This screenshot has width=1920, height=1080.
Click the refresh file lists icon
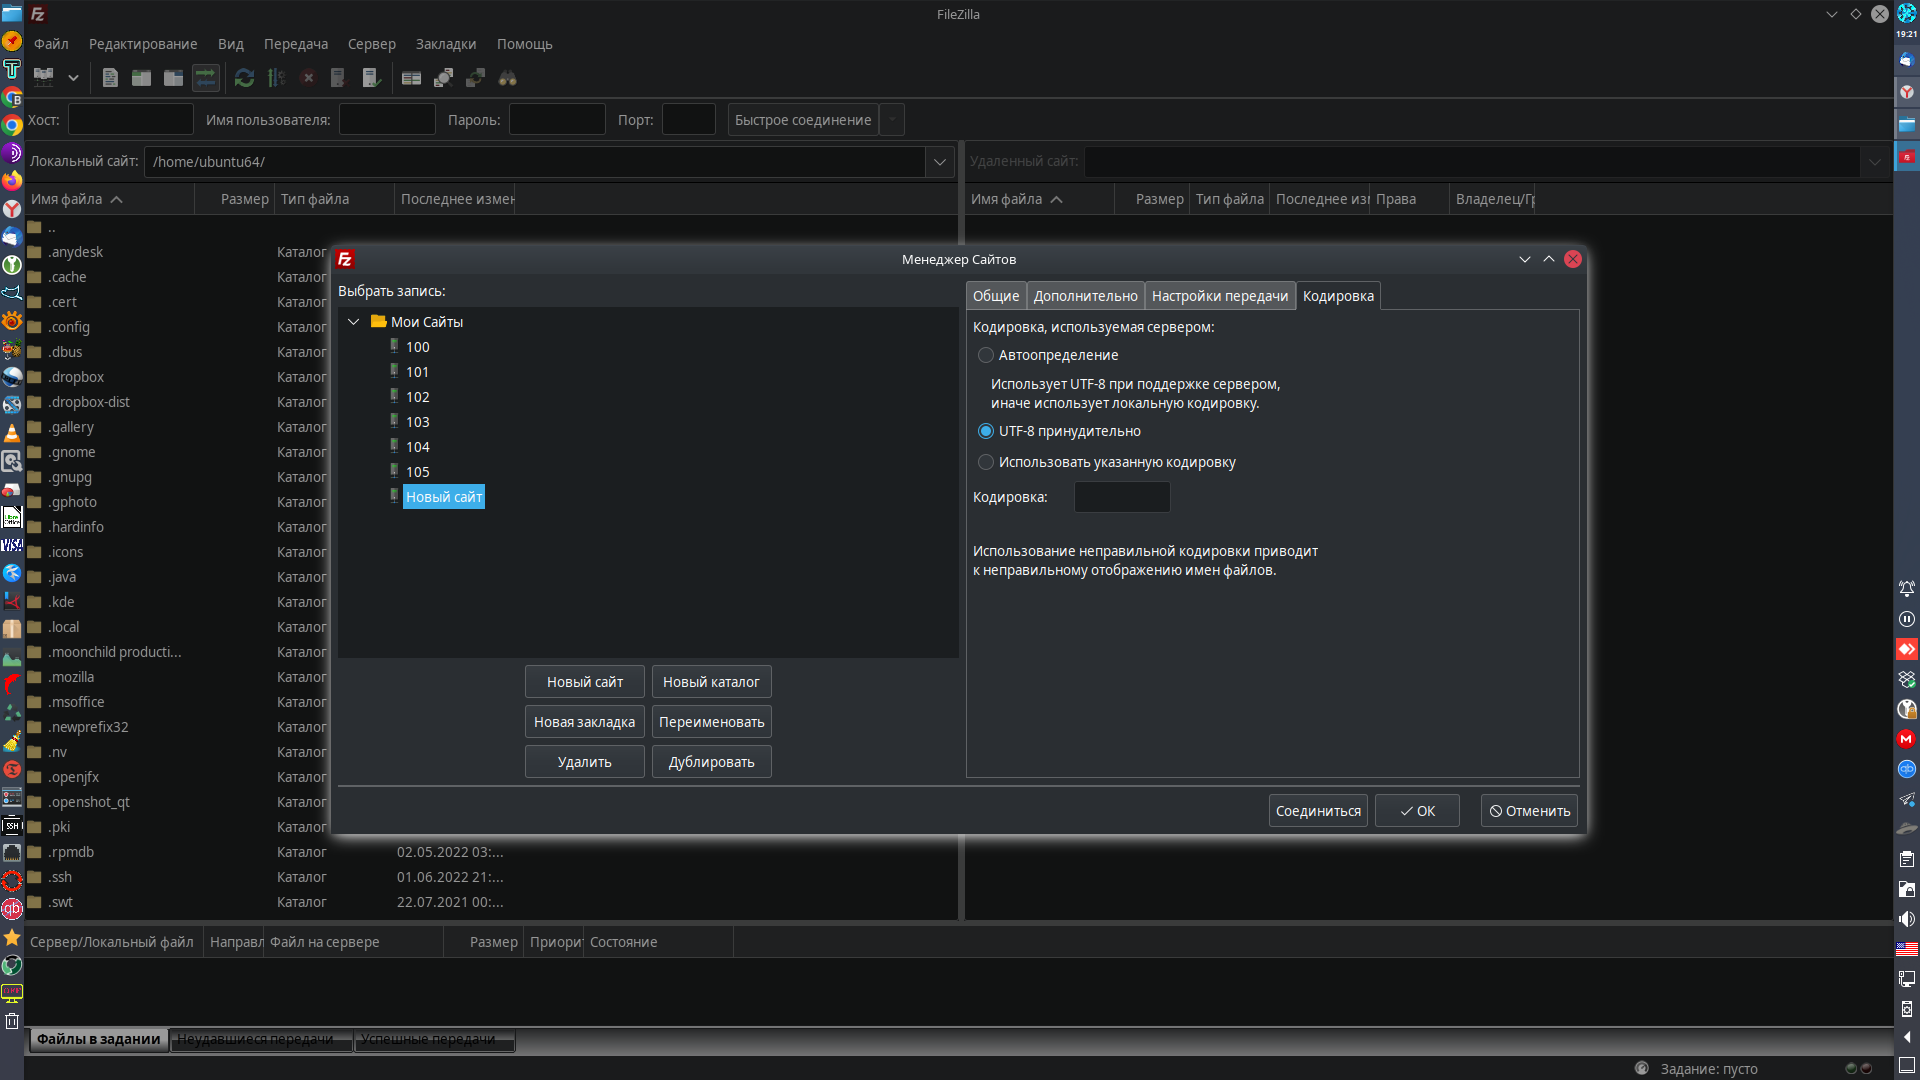coord(245,77)
